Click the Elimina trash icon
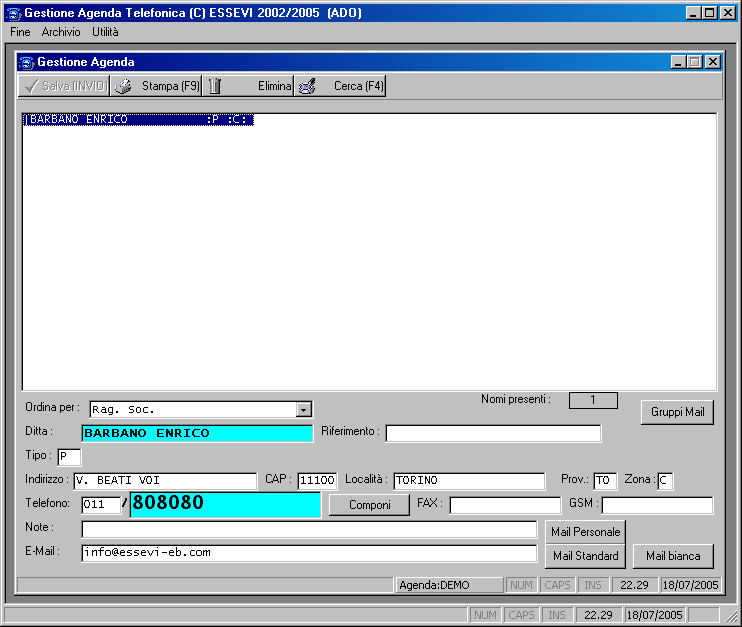742x627 pixels. (x=215, y=87)
